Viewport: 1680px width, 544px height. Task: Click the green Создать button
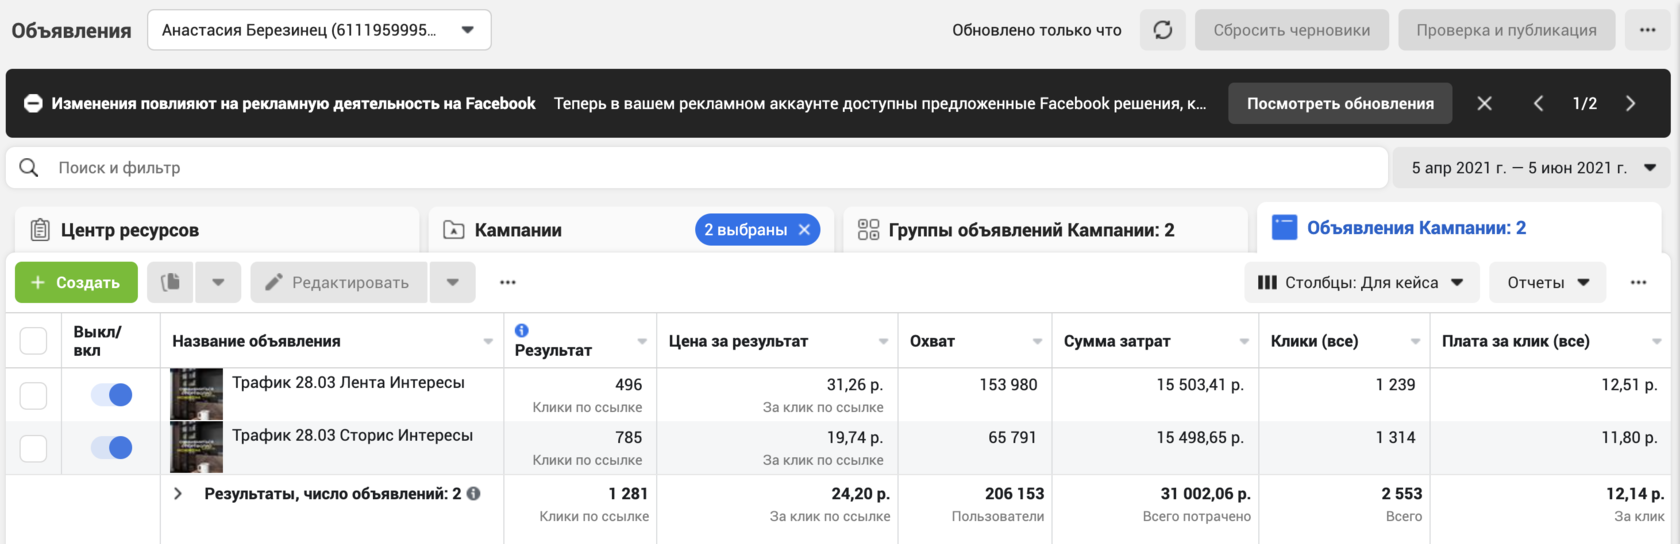76,283
